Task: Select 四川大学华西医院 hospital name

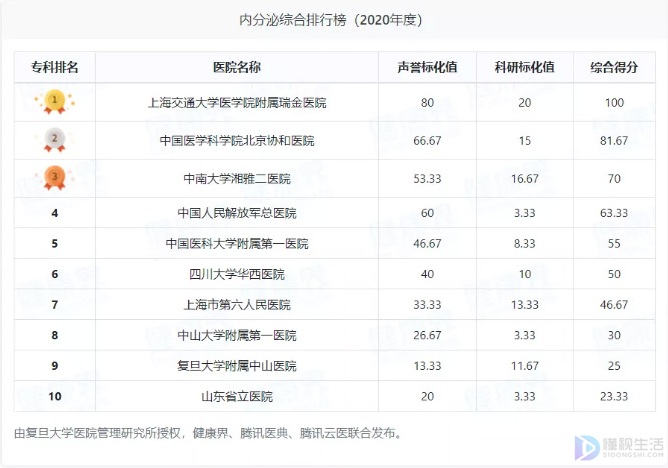Action: point(237,274)
